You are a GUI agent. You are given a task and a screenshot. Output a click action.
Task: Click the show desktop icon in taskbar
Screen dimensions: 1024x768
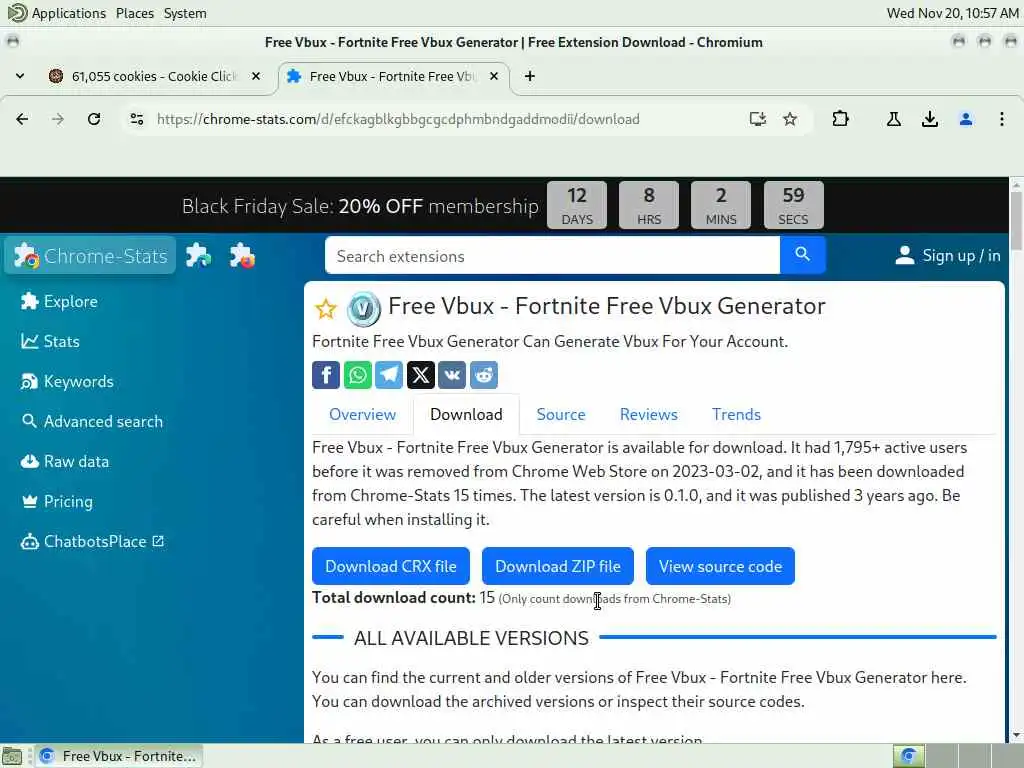pyautogui.click(x=12, y=756)
